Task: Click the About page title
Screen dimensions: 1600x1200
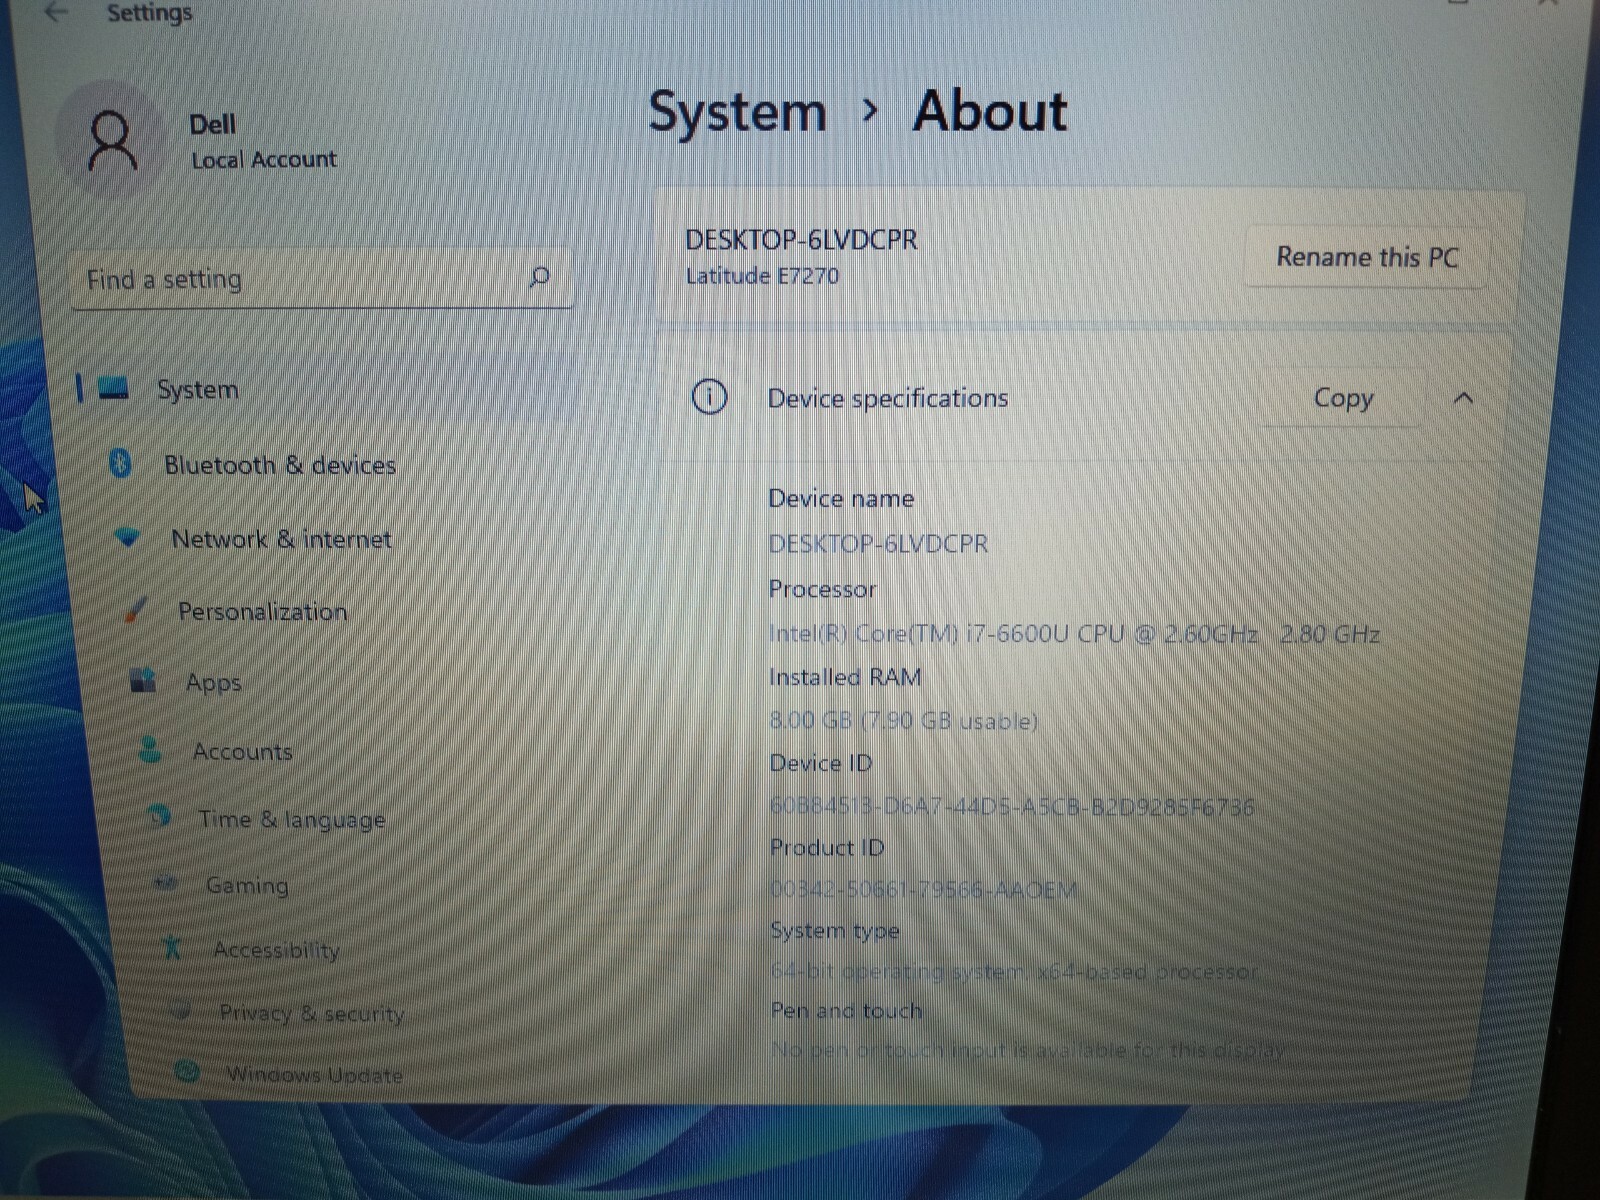Action: click(990, 110)
